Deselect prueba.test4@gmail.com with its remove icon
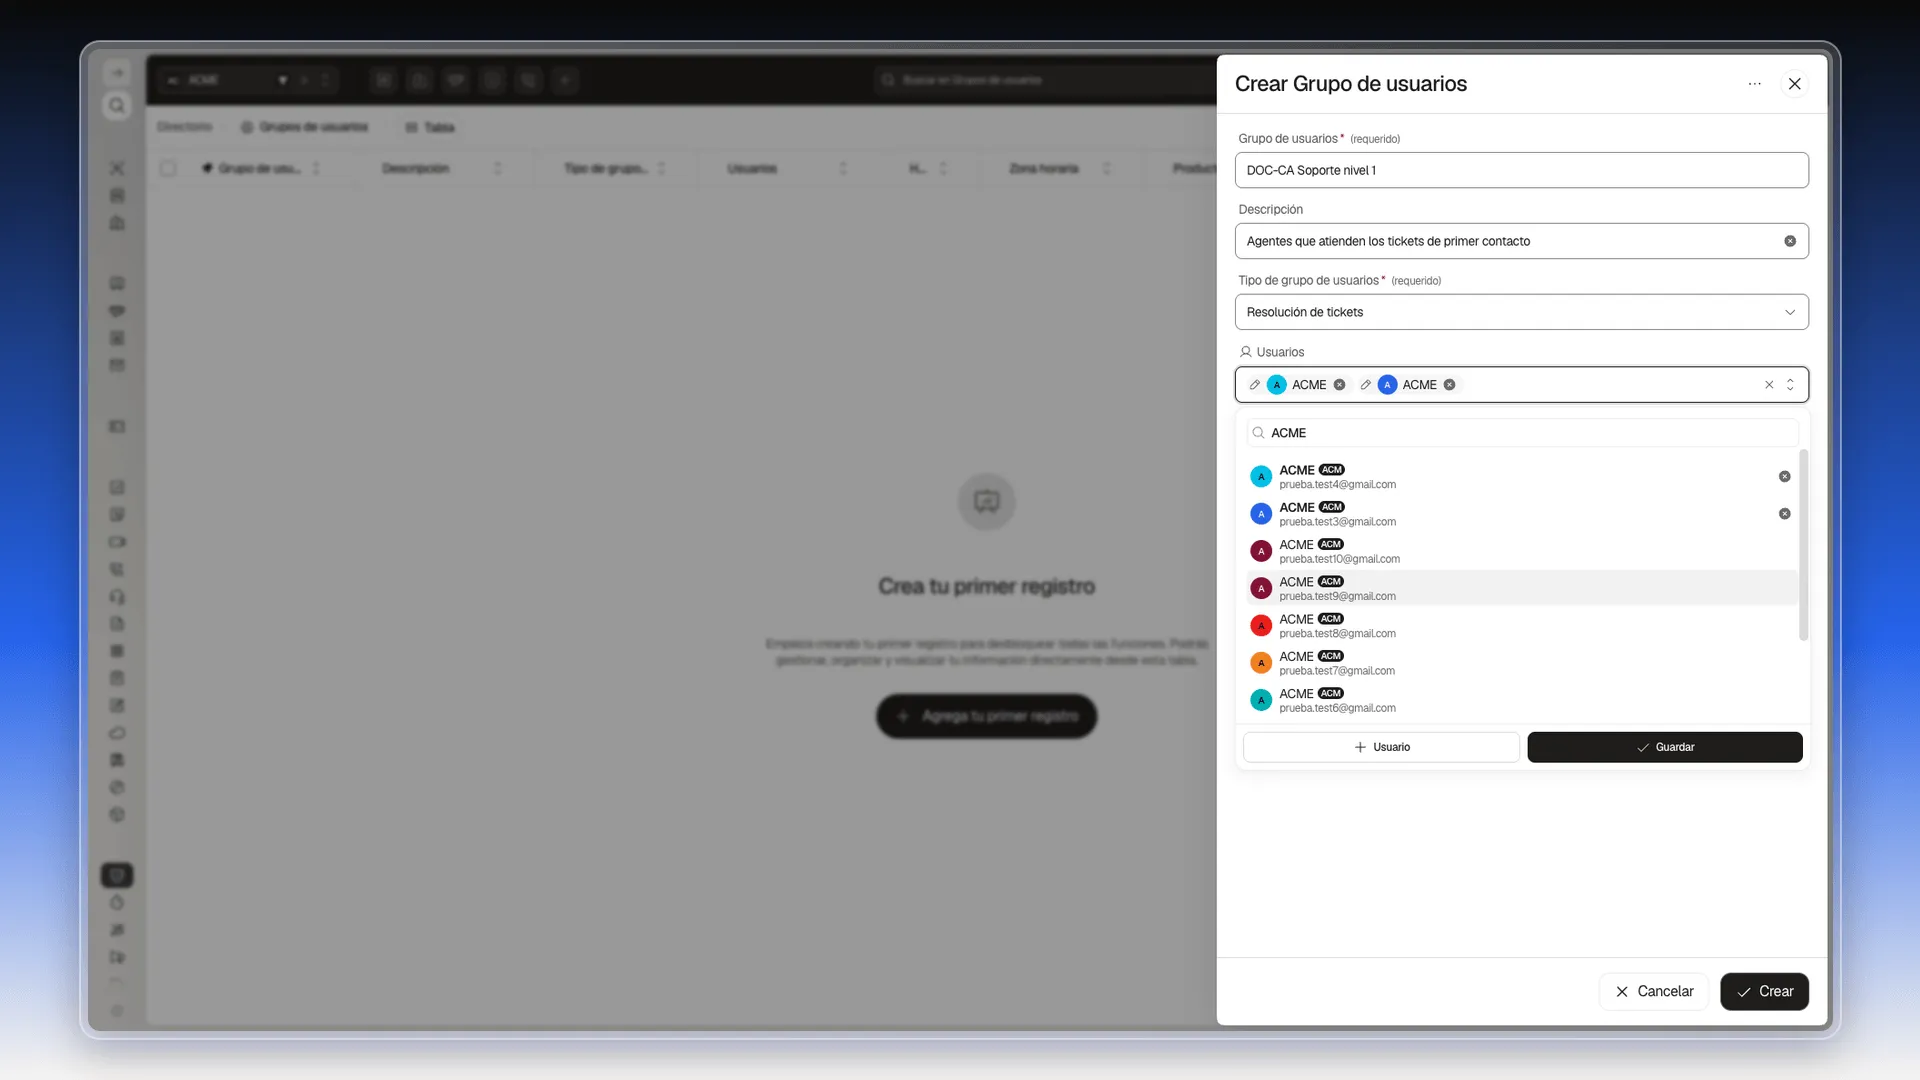This screenshot has height=1080, width=1920. click(1784, 477)
